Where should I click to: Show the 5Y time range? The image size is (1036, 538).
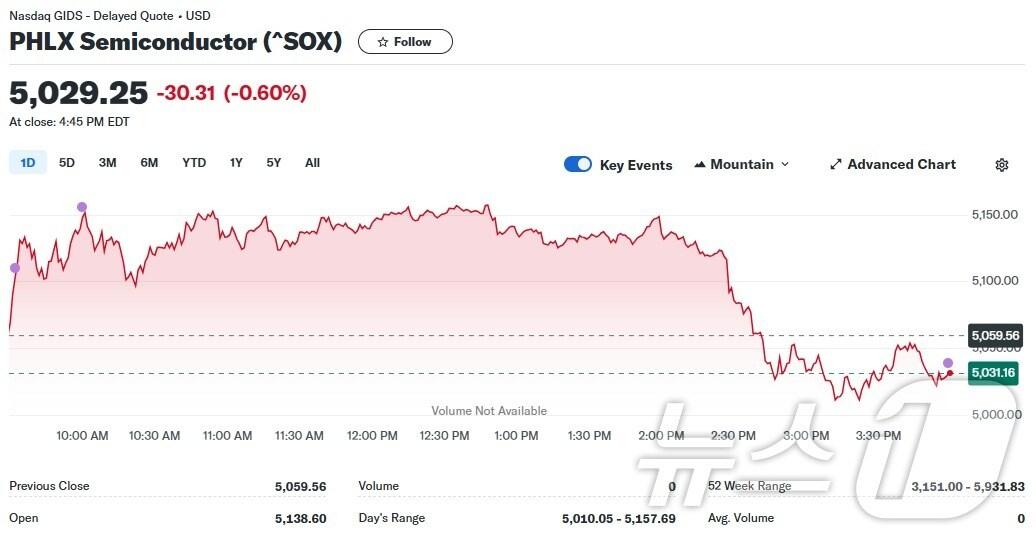click(x=274, y=163)
